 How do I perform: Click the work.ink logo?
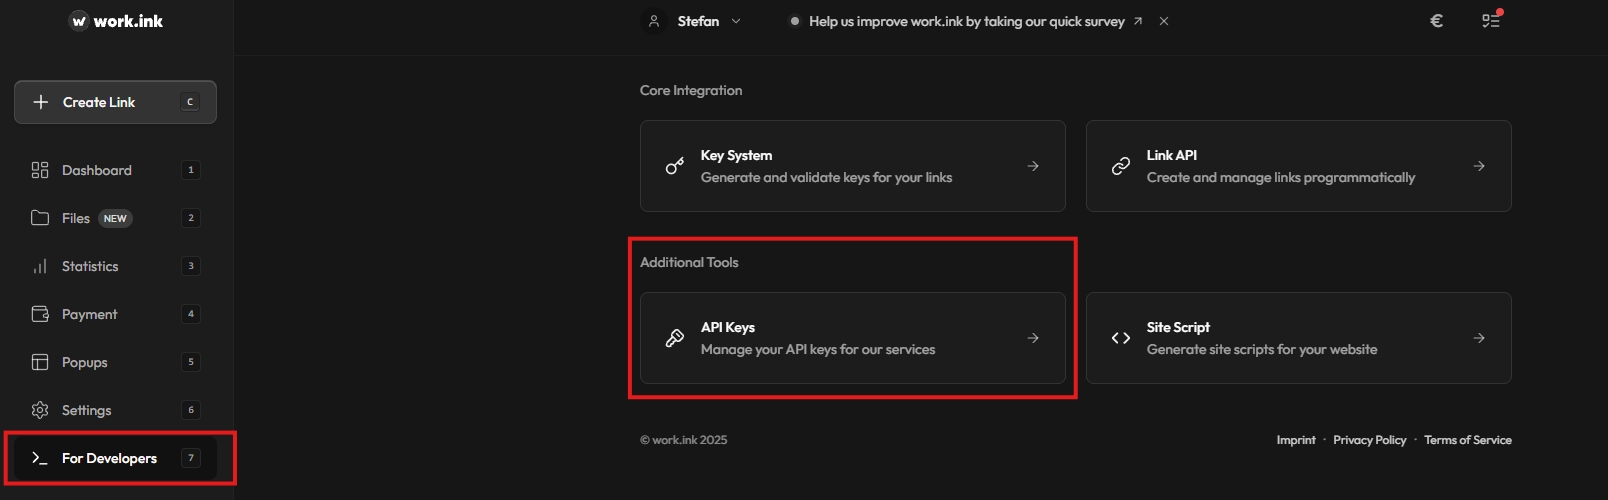pyautogui.click(x=116, y=21)
